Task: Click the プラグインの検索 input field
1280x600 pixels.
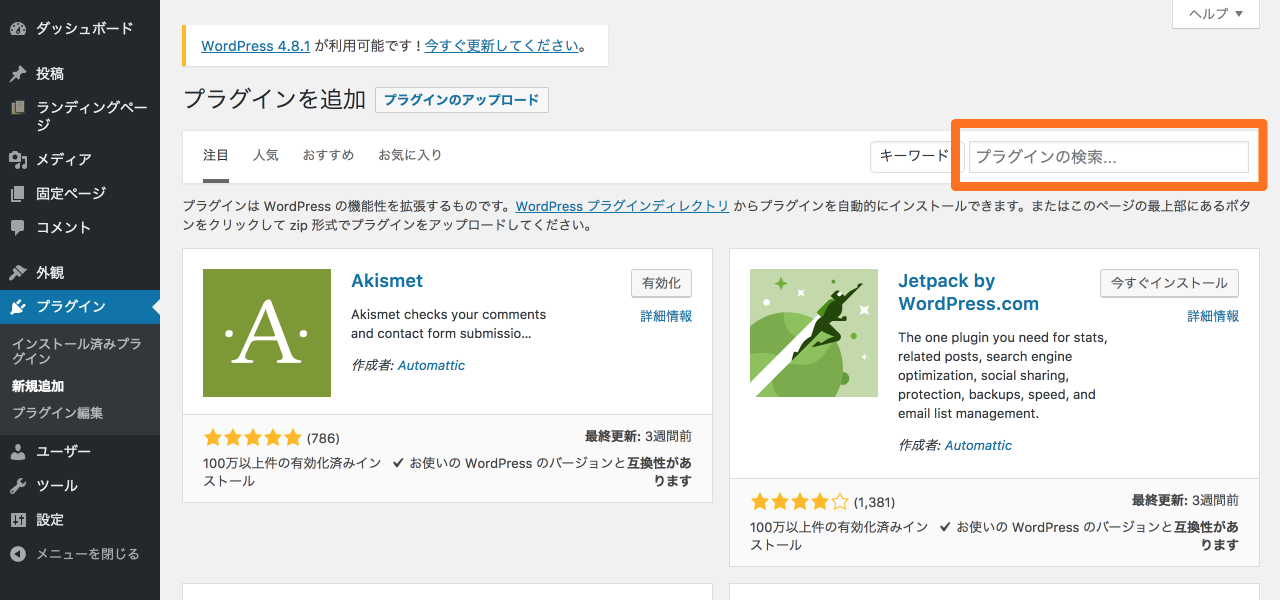Action: pos(1108,157)
